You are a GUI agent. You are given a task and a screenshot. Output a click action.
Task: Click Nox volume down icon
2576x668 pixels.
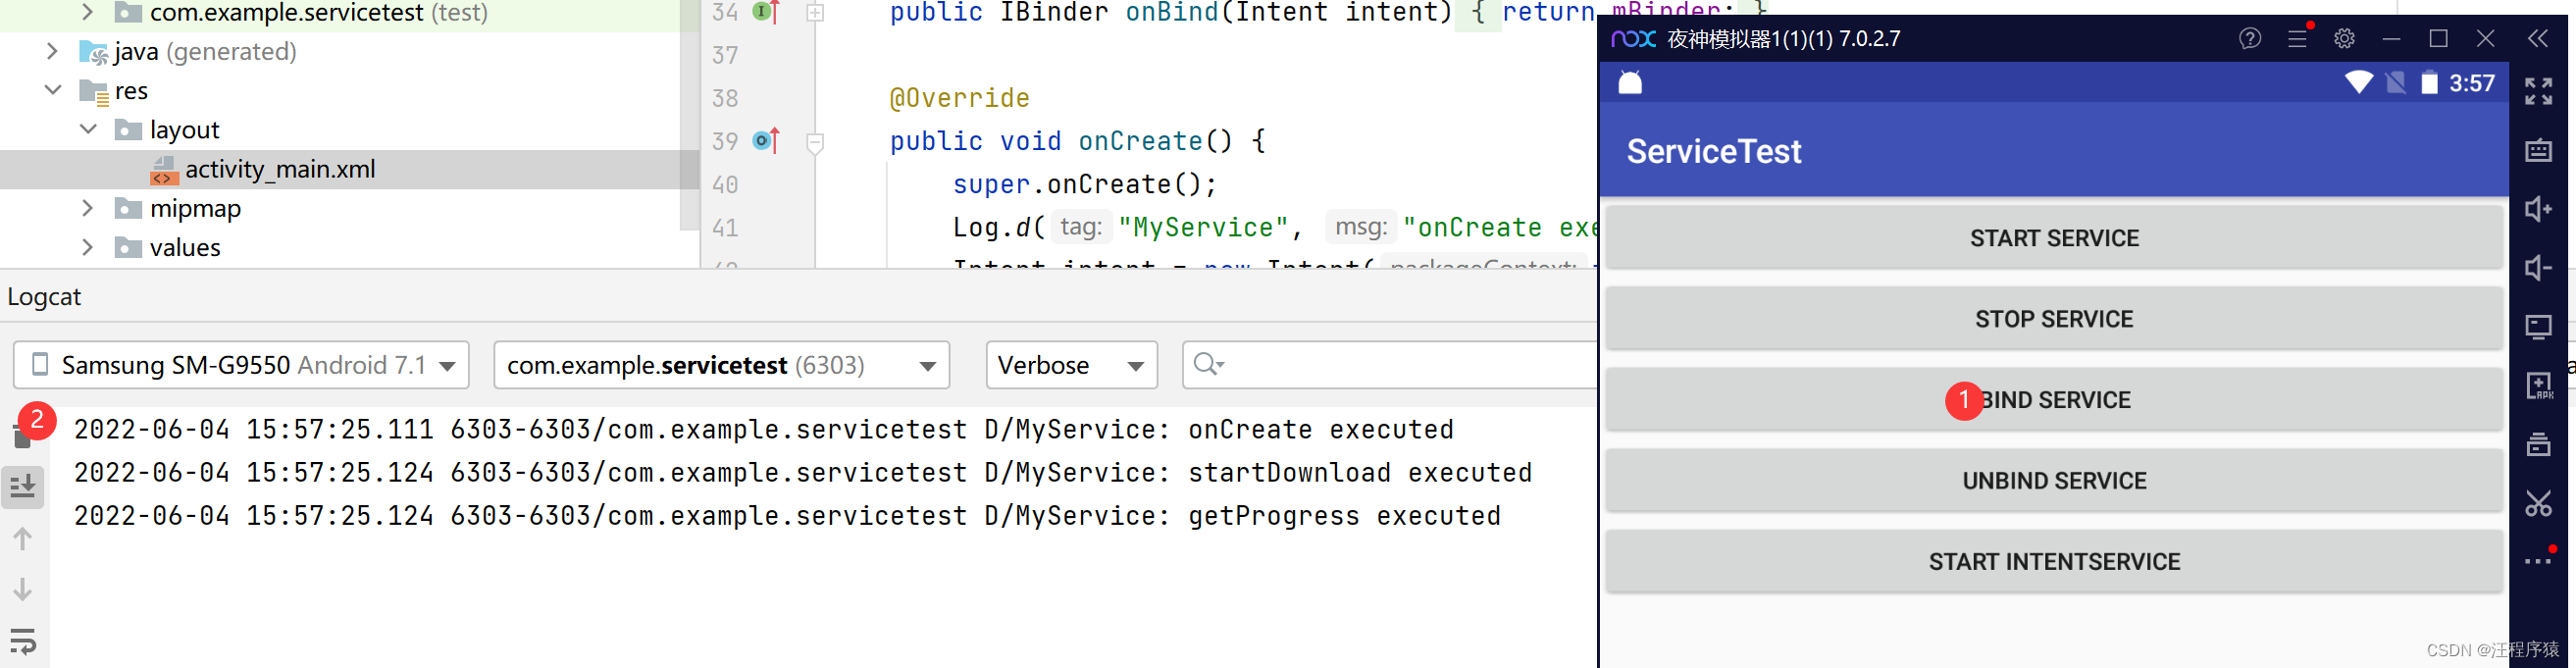coord(2539,268)
